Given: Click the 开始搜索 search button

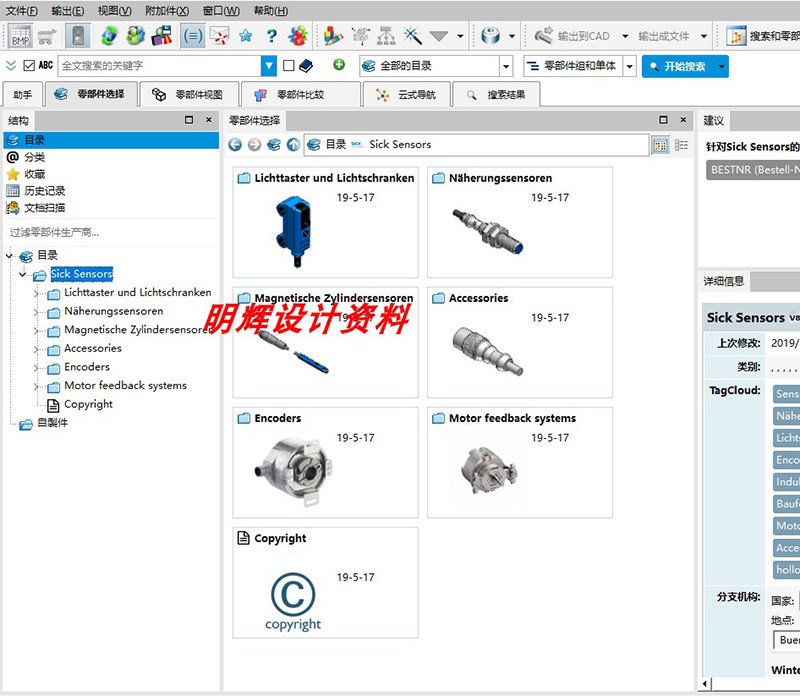Looking at the screenshot, I should tap(679, 66).
